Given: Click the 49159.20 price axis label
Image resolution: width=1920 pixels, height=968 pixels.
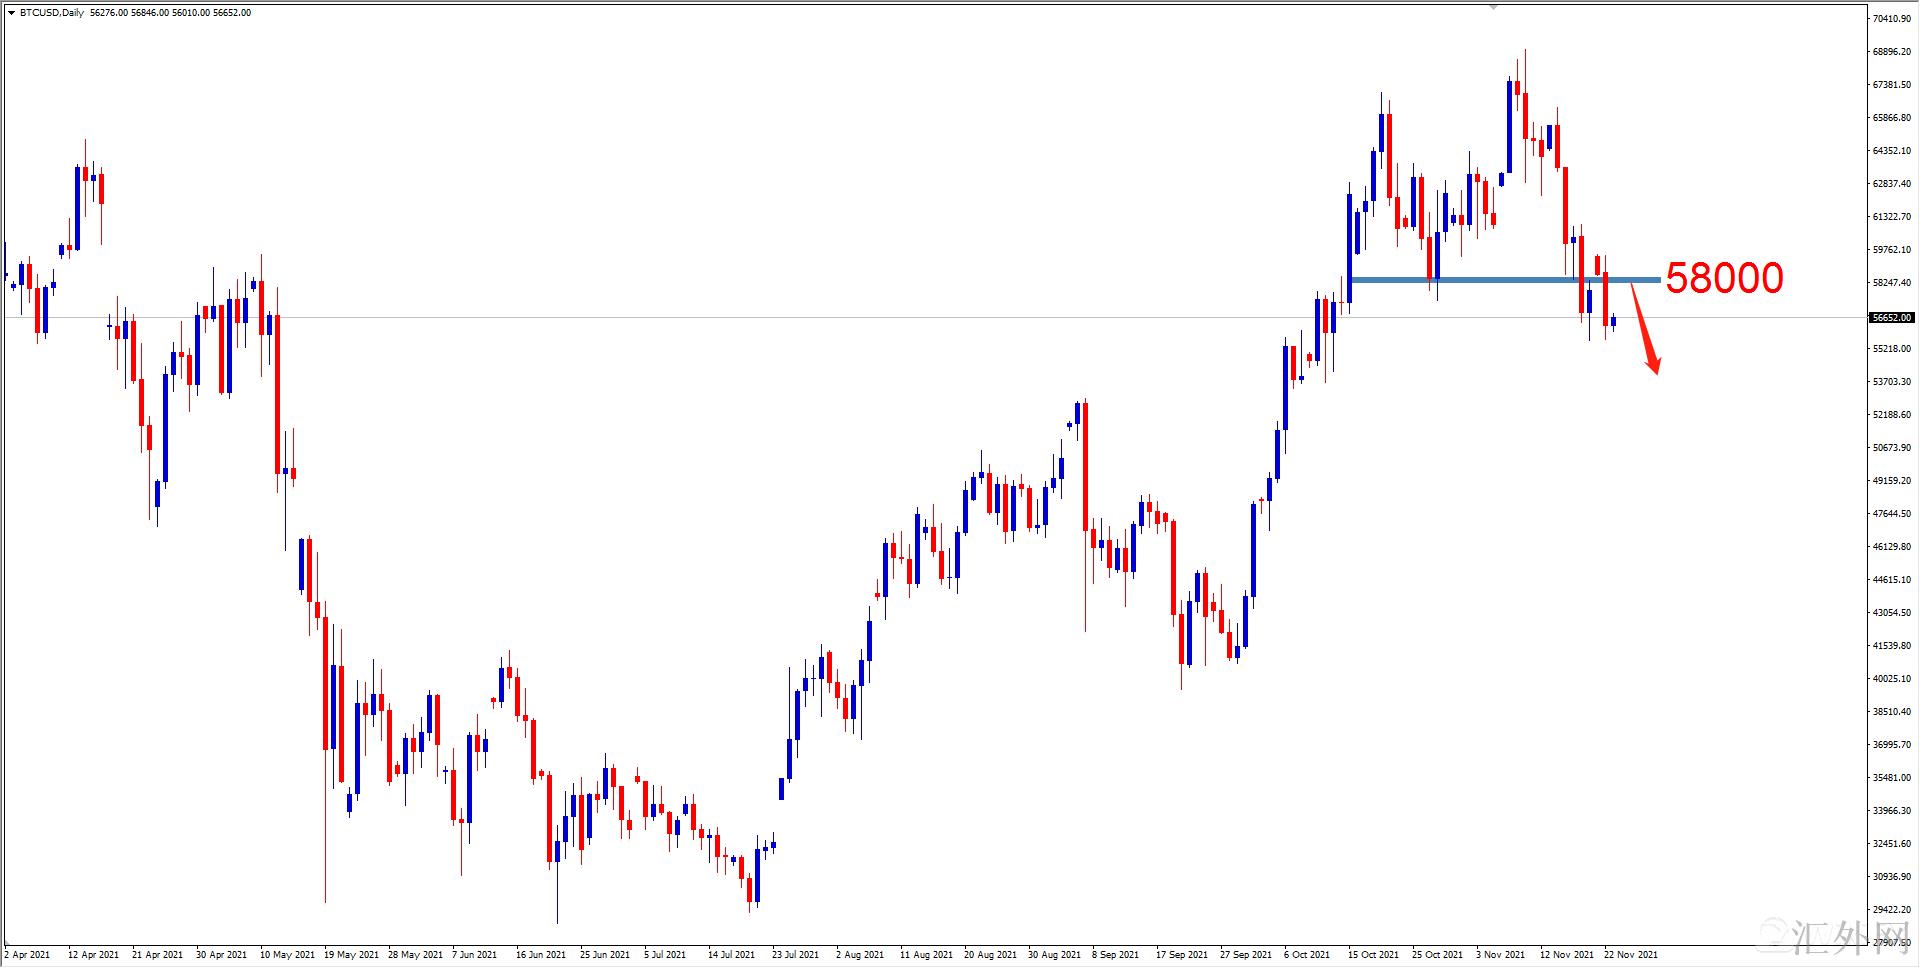Looking at the screenshot, I should click(1891, 481).
